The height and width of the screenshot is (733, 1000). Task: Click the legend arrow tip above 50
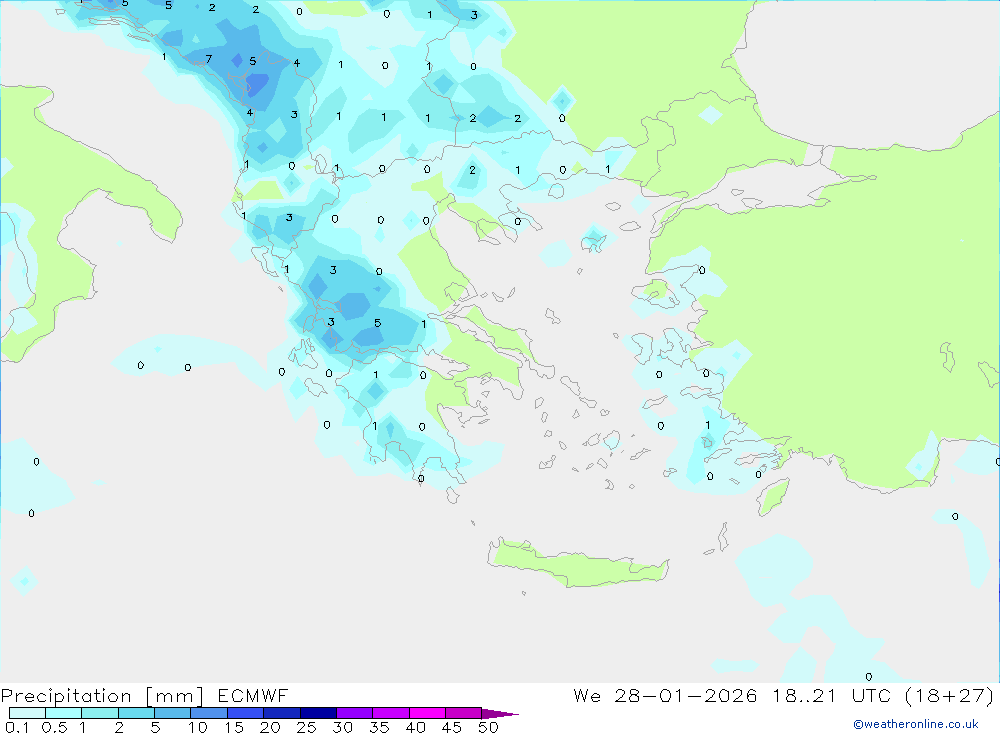pos(501,714)
